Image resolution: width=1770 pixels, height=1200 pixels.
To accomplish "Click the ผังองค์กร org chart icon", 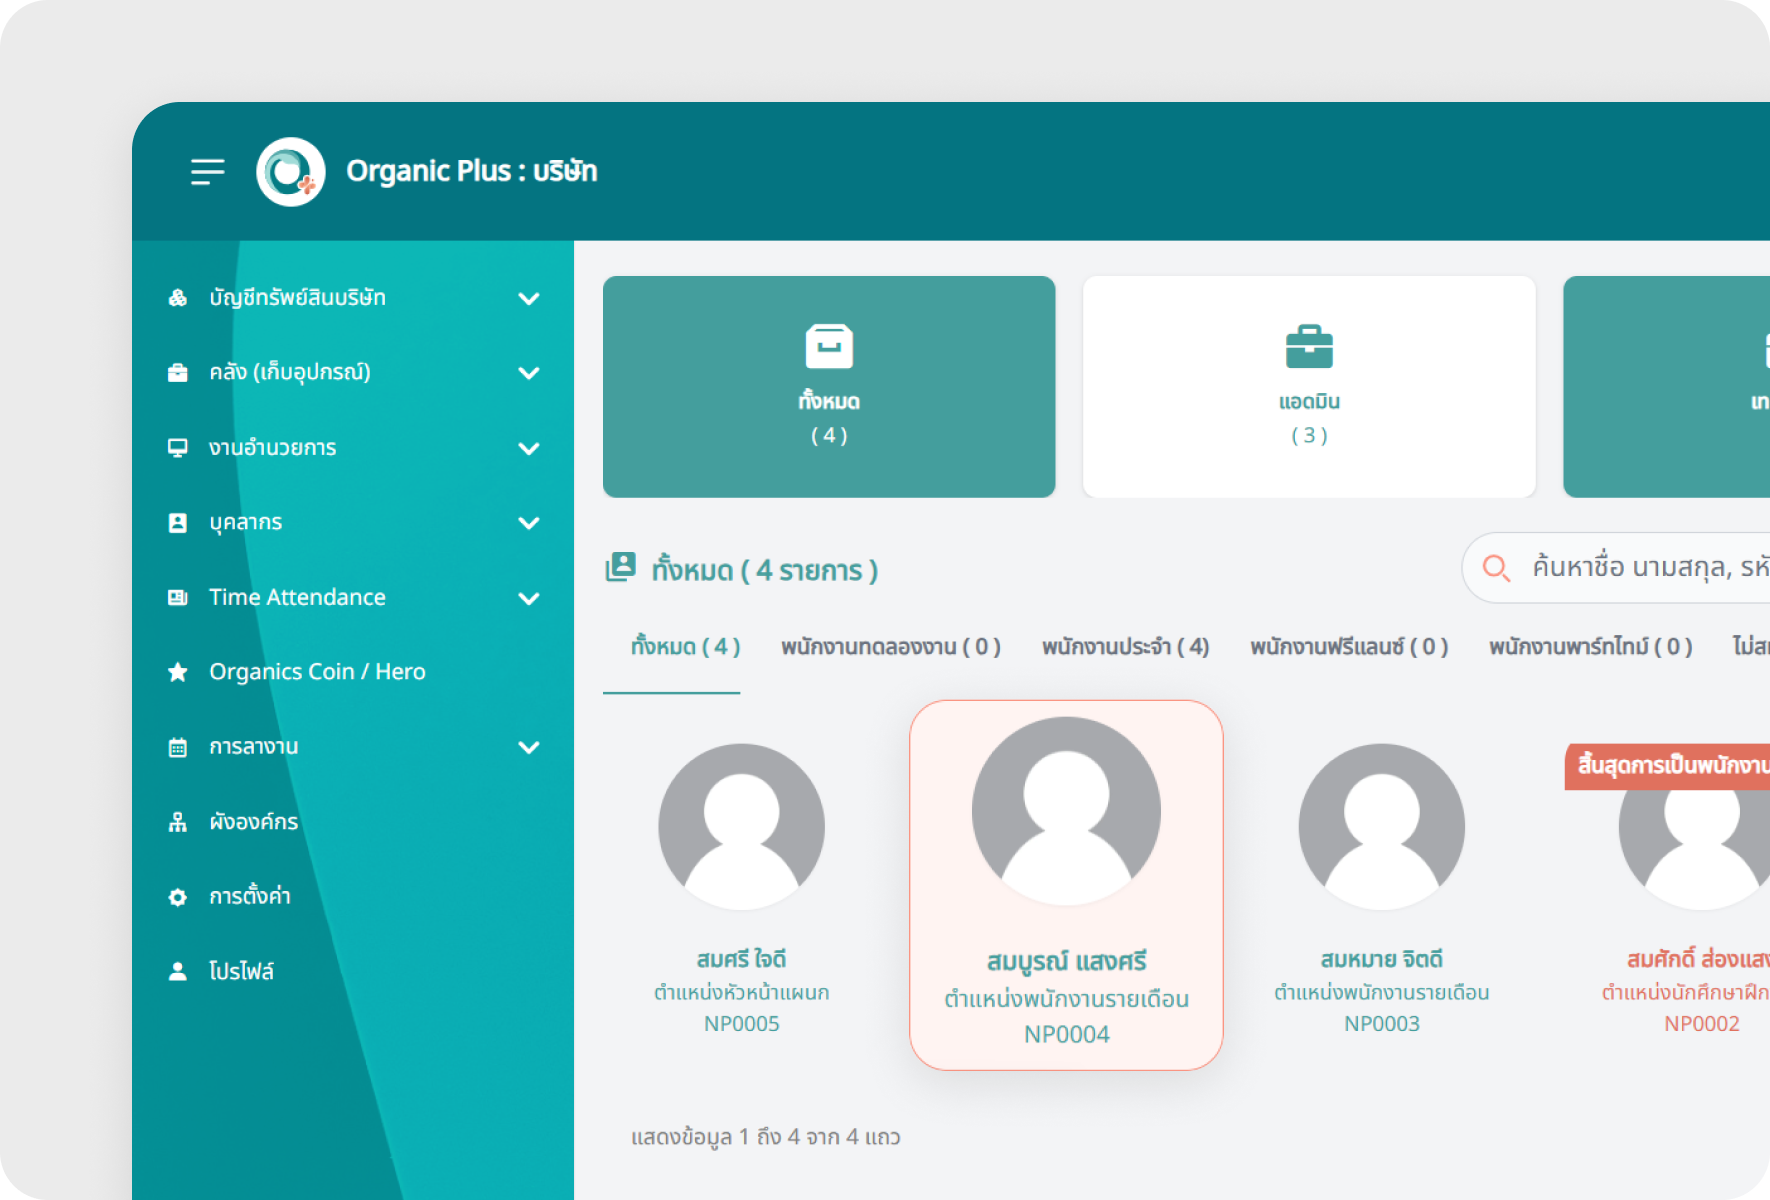I will (x=177, y=821).
